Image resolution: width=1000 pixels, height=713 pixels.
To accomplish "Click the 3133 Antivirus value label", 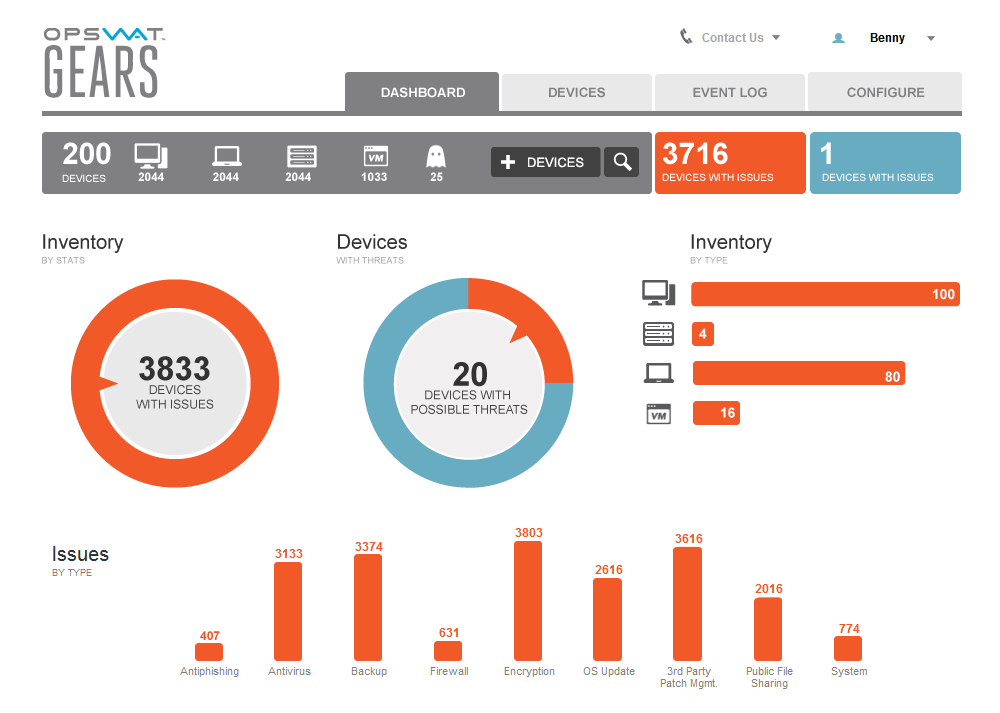I will coord(289,554).
